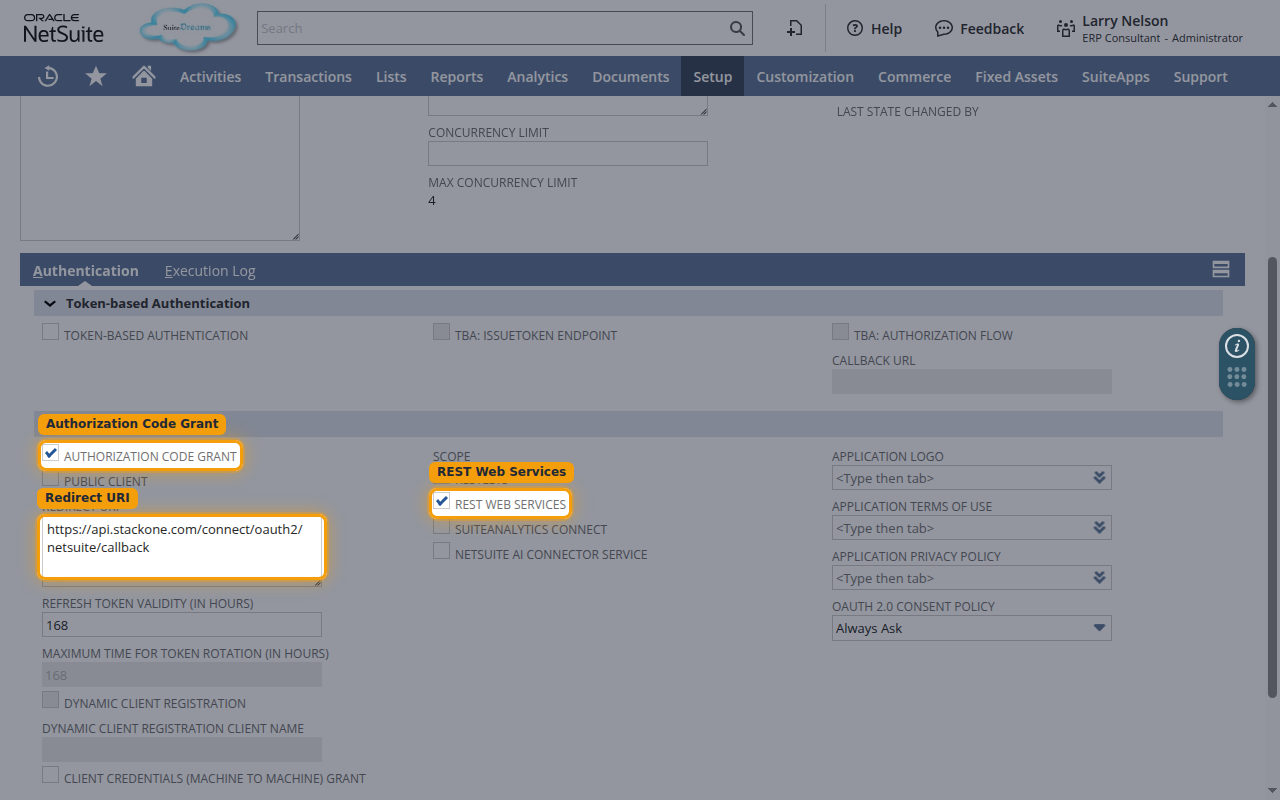Screen dimensions: 1280x800
Task: Click the Callback URL field
Action: pyautogui.click(x=972, y=381)
